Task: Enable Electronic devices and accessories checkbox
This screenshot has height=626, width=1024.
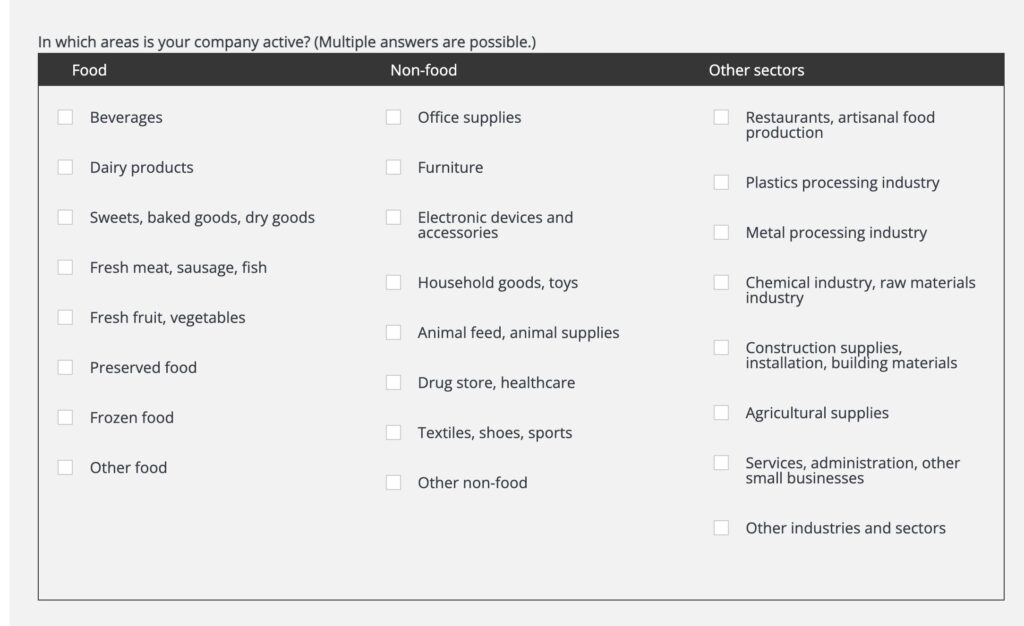Action: pos(393,217)
